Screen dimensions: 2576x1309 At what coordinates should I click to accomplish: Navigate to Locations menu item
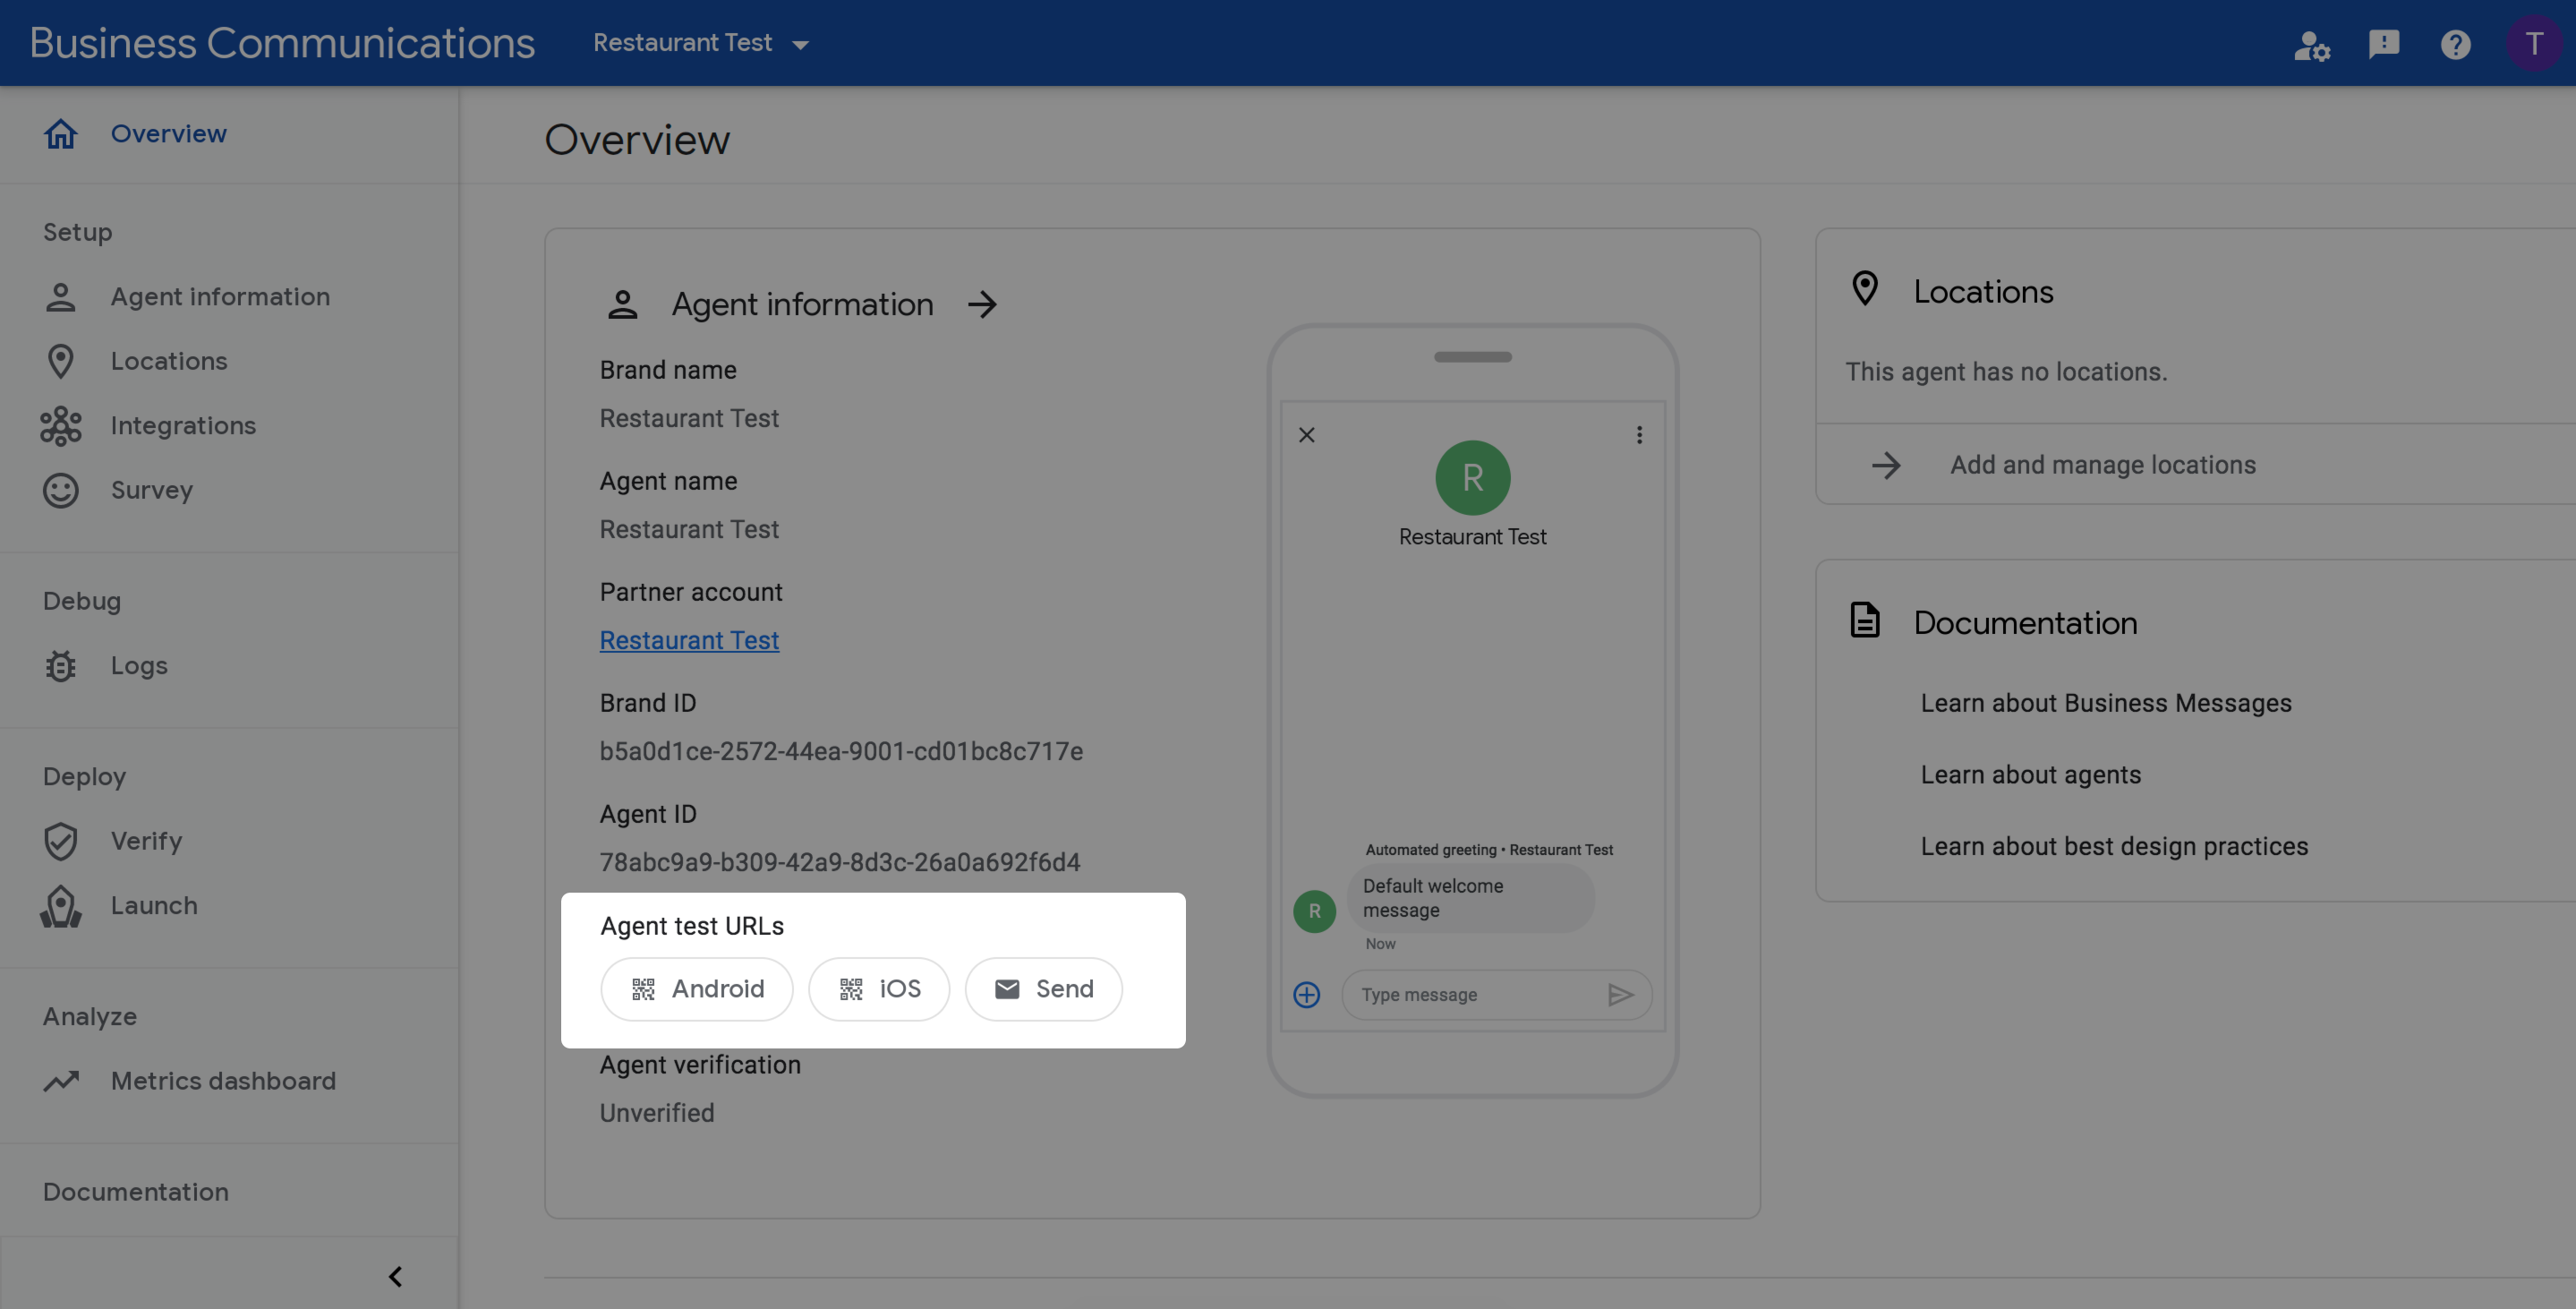click(166, 361)
